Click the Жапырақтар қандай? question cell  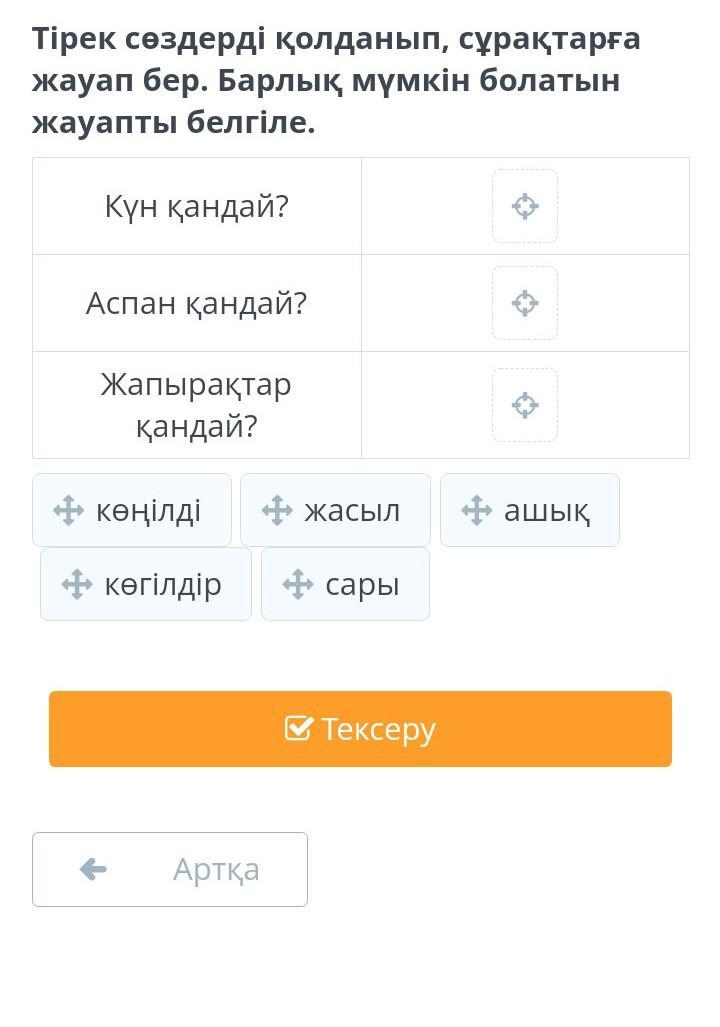(x=197, y=405)
